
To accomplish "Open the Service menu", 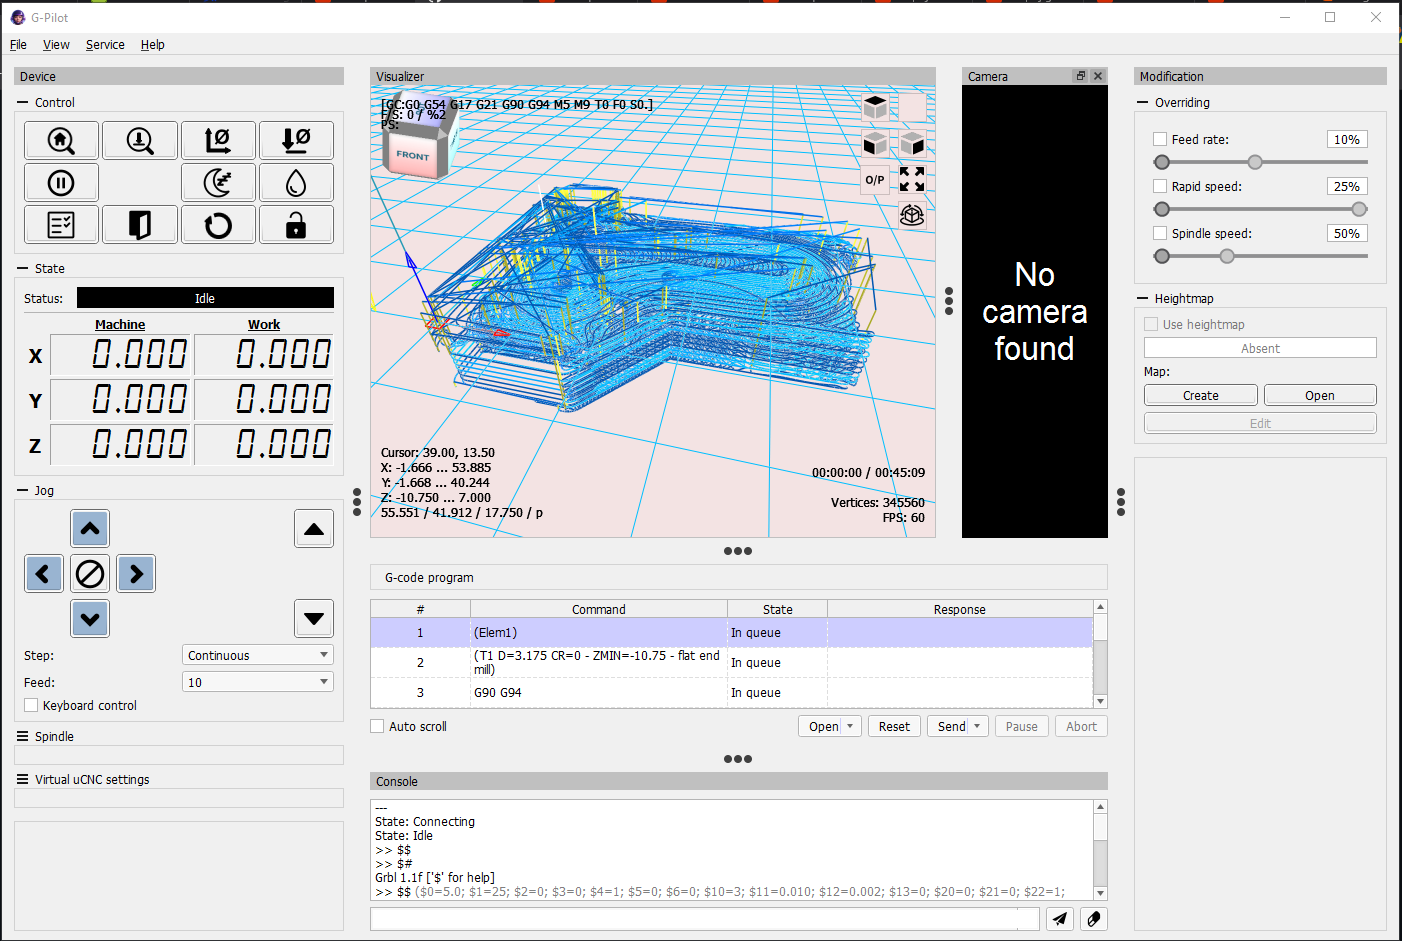I will (x=105, y=45).
